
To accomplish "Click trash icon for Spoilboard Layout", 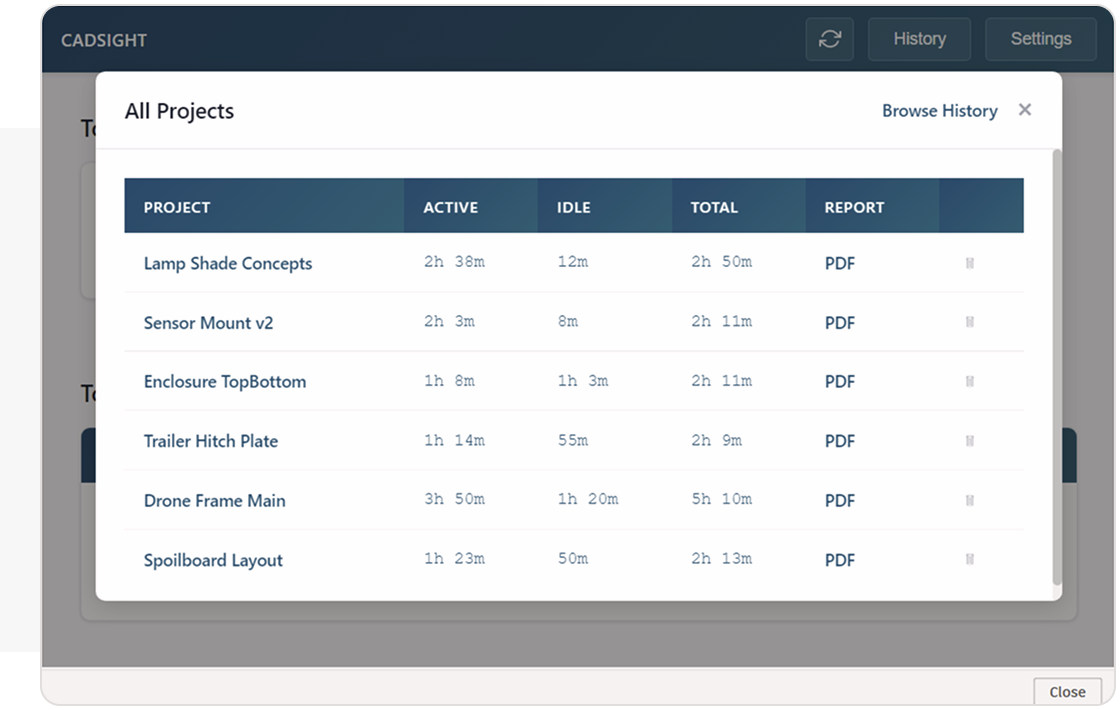I will click(x=970, y=560).
